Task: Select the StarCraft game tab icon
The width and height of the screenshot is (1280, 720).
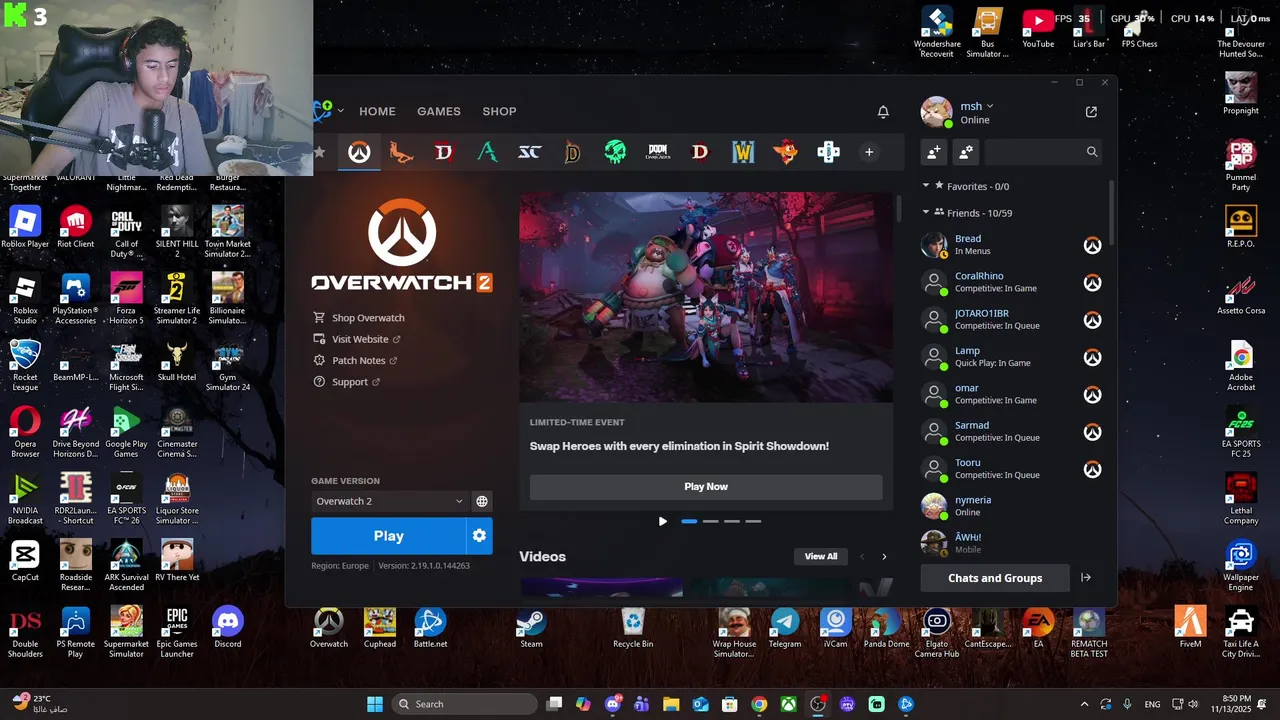Action: point(529,152)
